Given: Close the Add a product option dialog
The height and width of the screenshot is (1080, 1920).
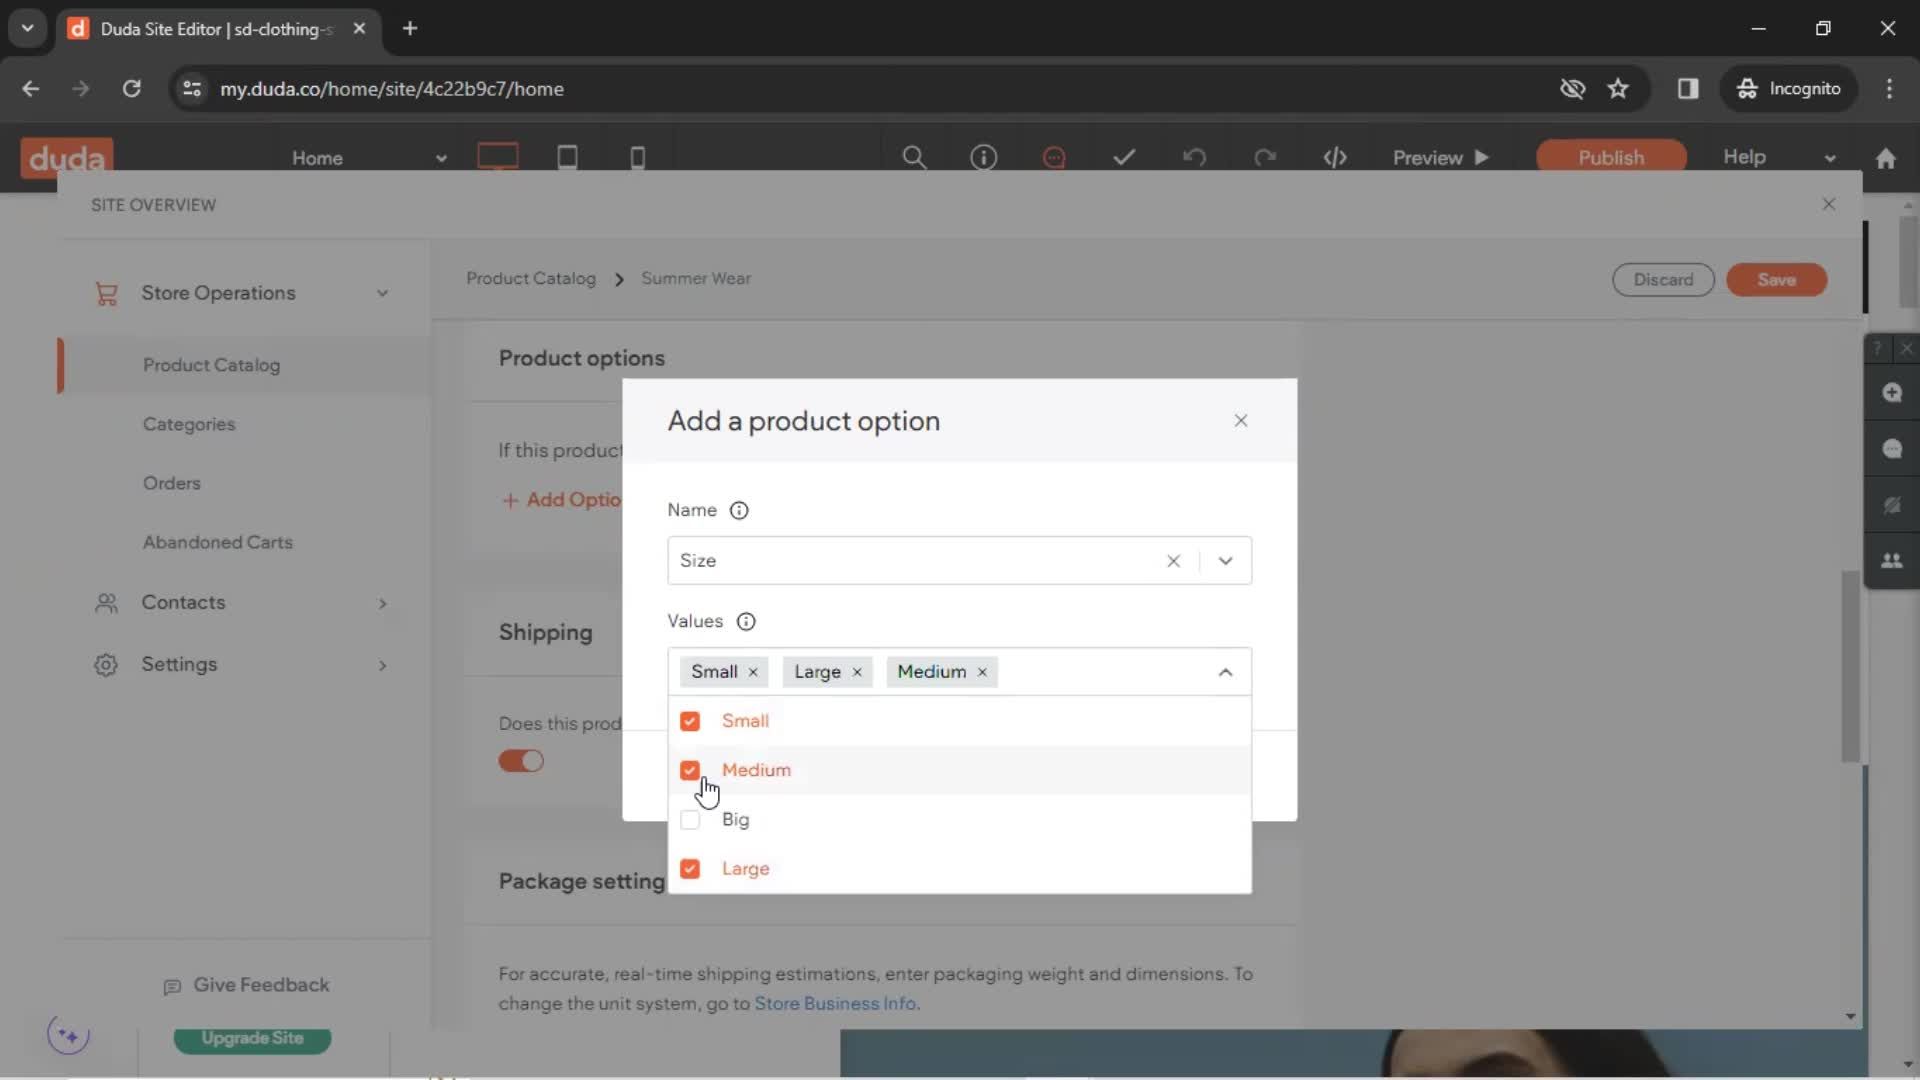Looking at the screenshot, I should point(1241,421).
